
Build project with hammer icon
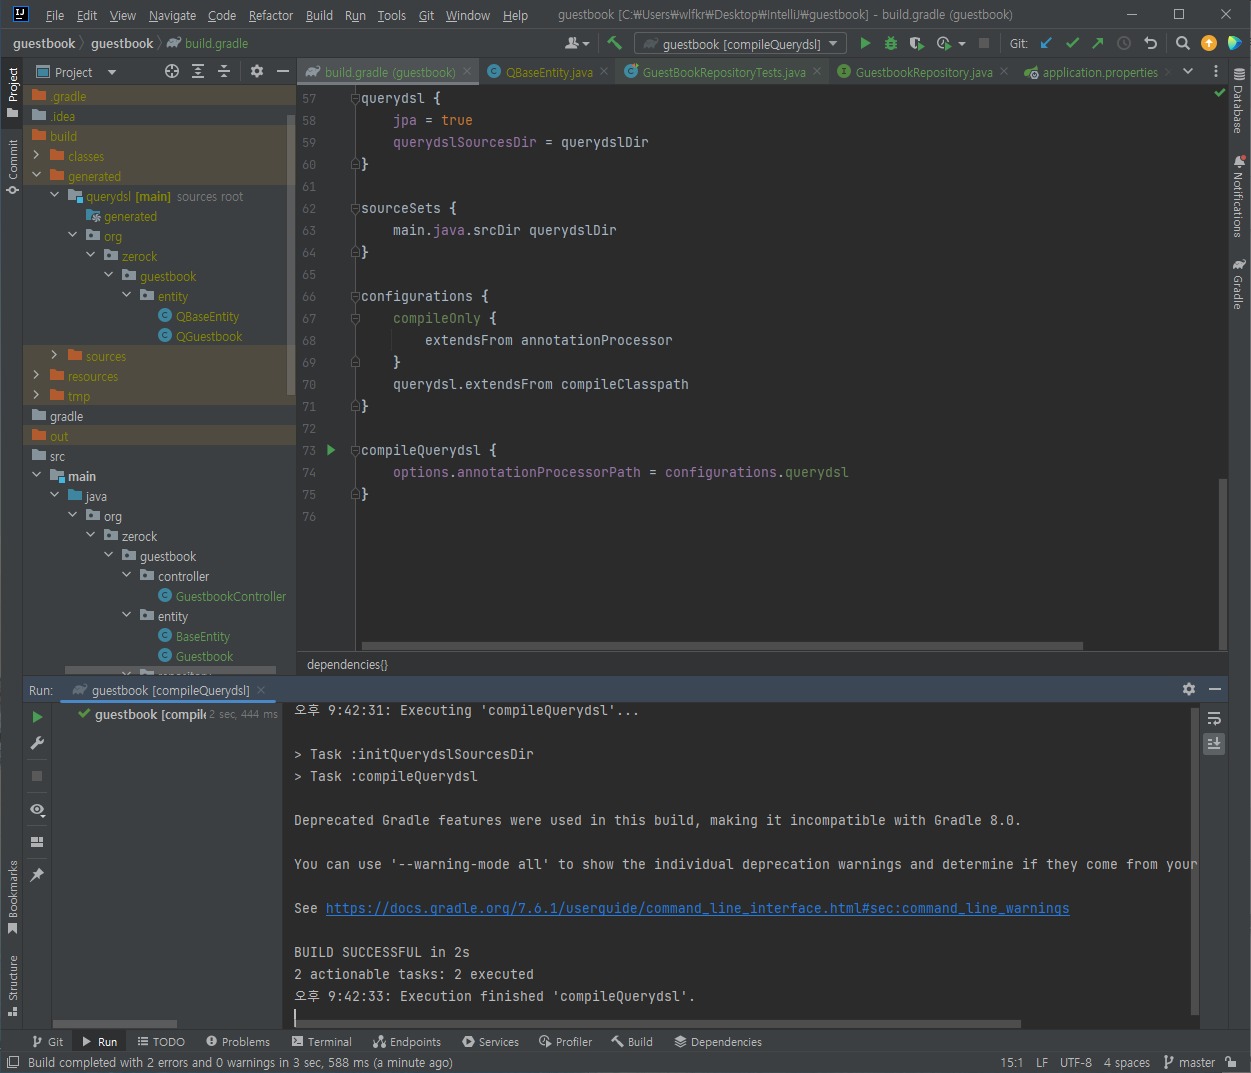click(x=614, y=43)
